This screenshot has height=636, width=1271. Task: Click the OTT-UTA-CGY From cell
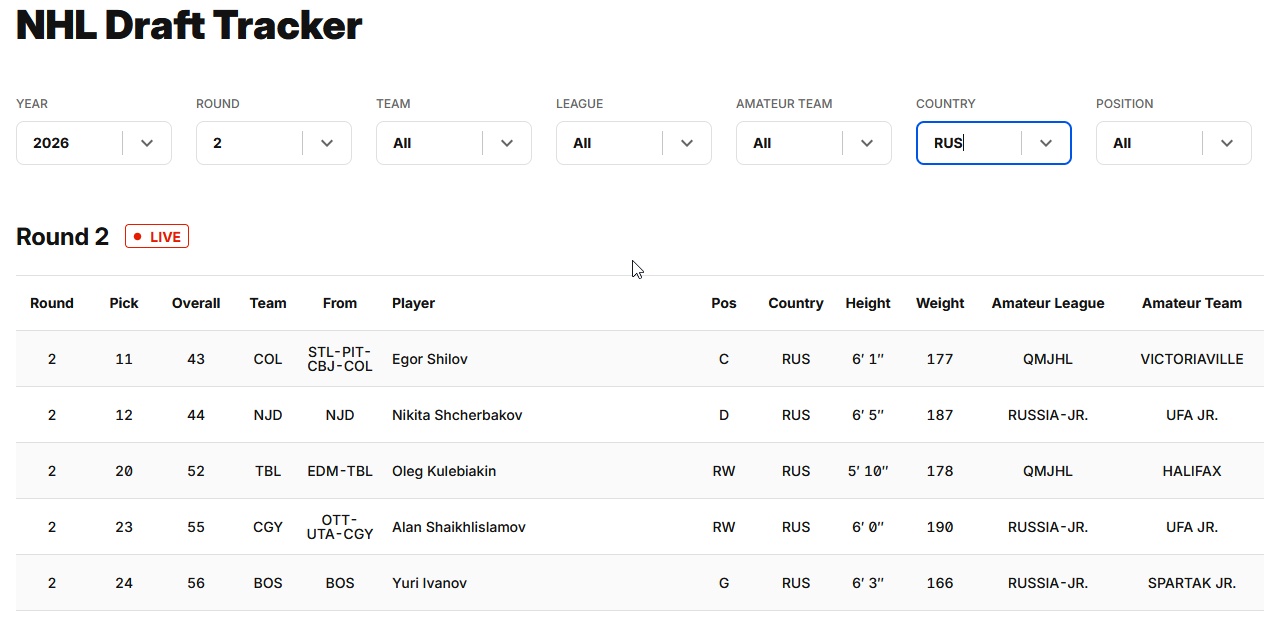(340, 527)
